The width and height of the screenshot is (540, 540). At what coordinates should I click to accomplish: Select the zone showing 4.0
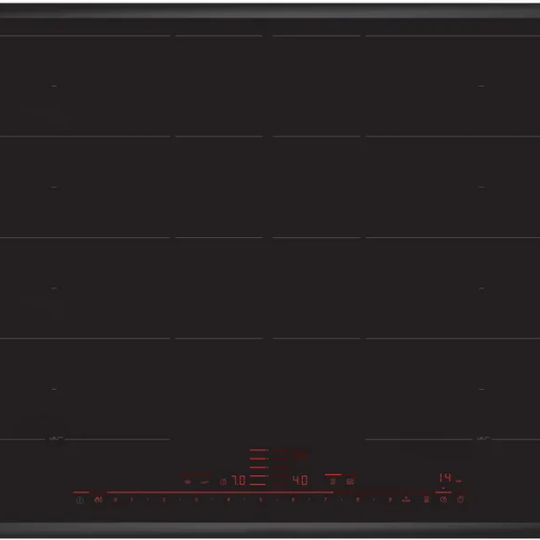coord(300,480)
